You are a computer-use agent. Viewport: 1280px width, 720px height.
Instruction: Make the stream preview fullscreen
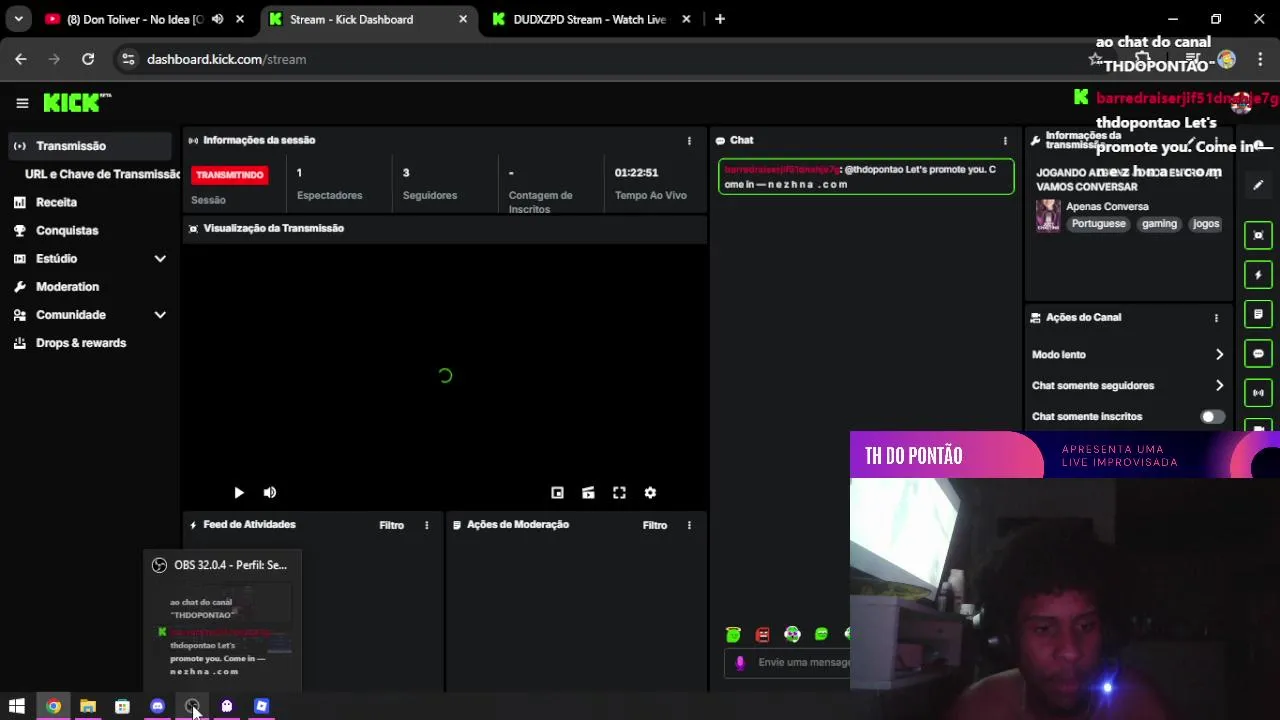[x=619, y=493]
